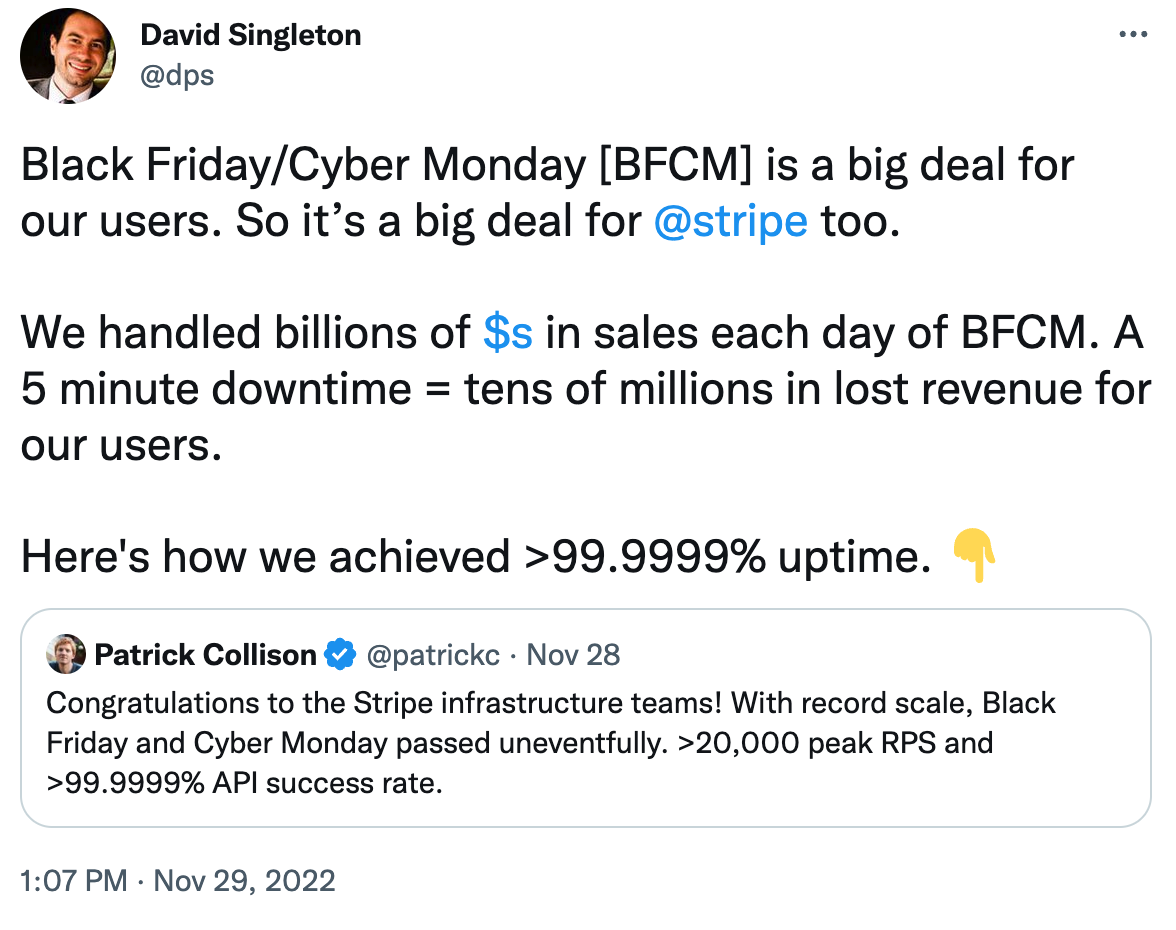Open the three-dot more options menu

1132,34
